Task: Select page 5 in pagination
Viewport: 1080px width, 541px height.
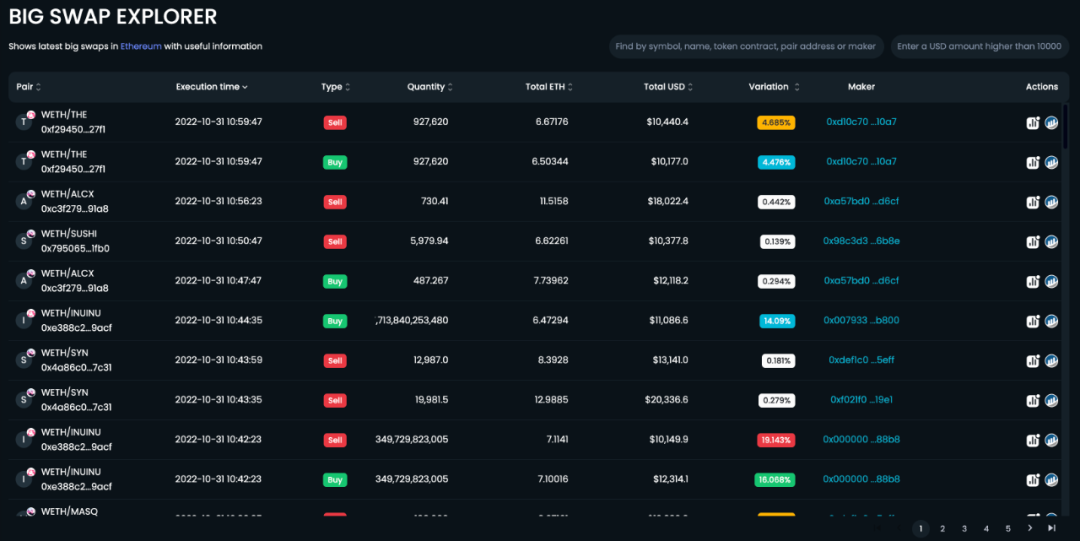Action: [1008, 528]
